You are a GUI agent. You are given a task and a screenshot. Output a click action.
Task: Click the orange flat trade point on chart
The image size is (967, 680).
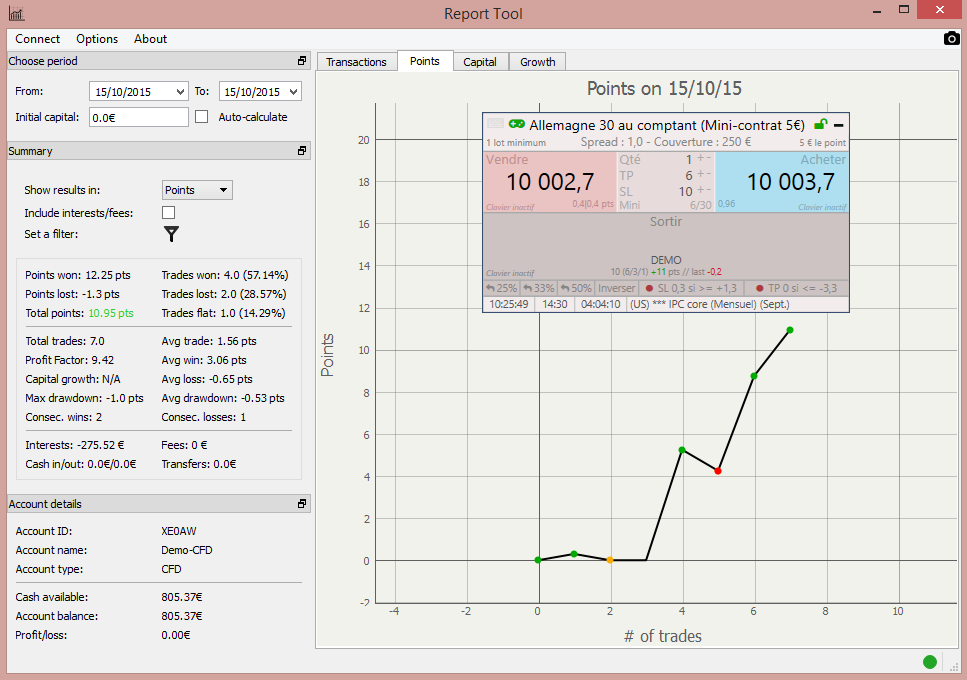610,560
